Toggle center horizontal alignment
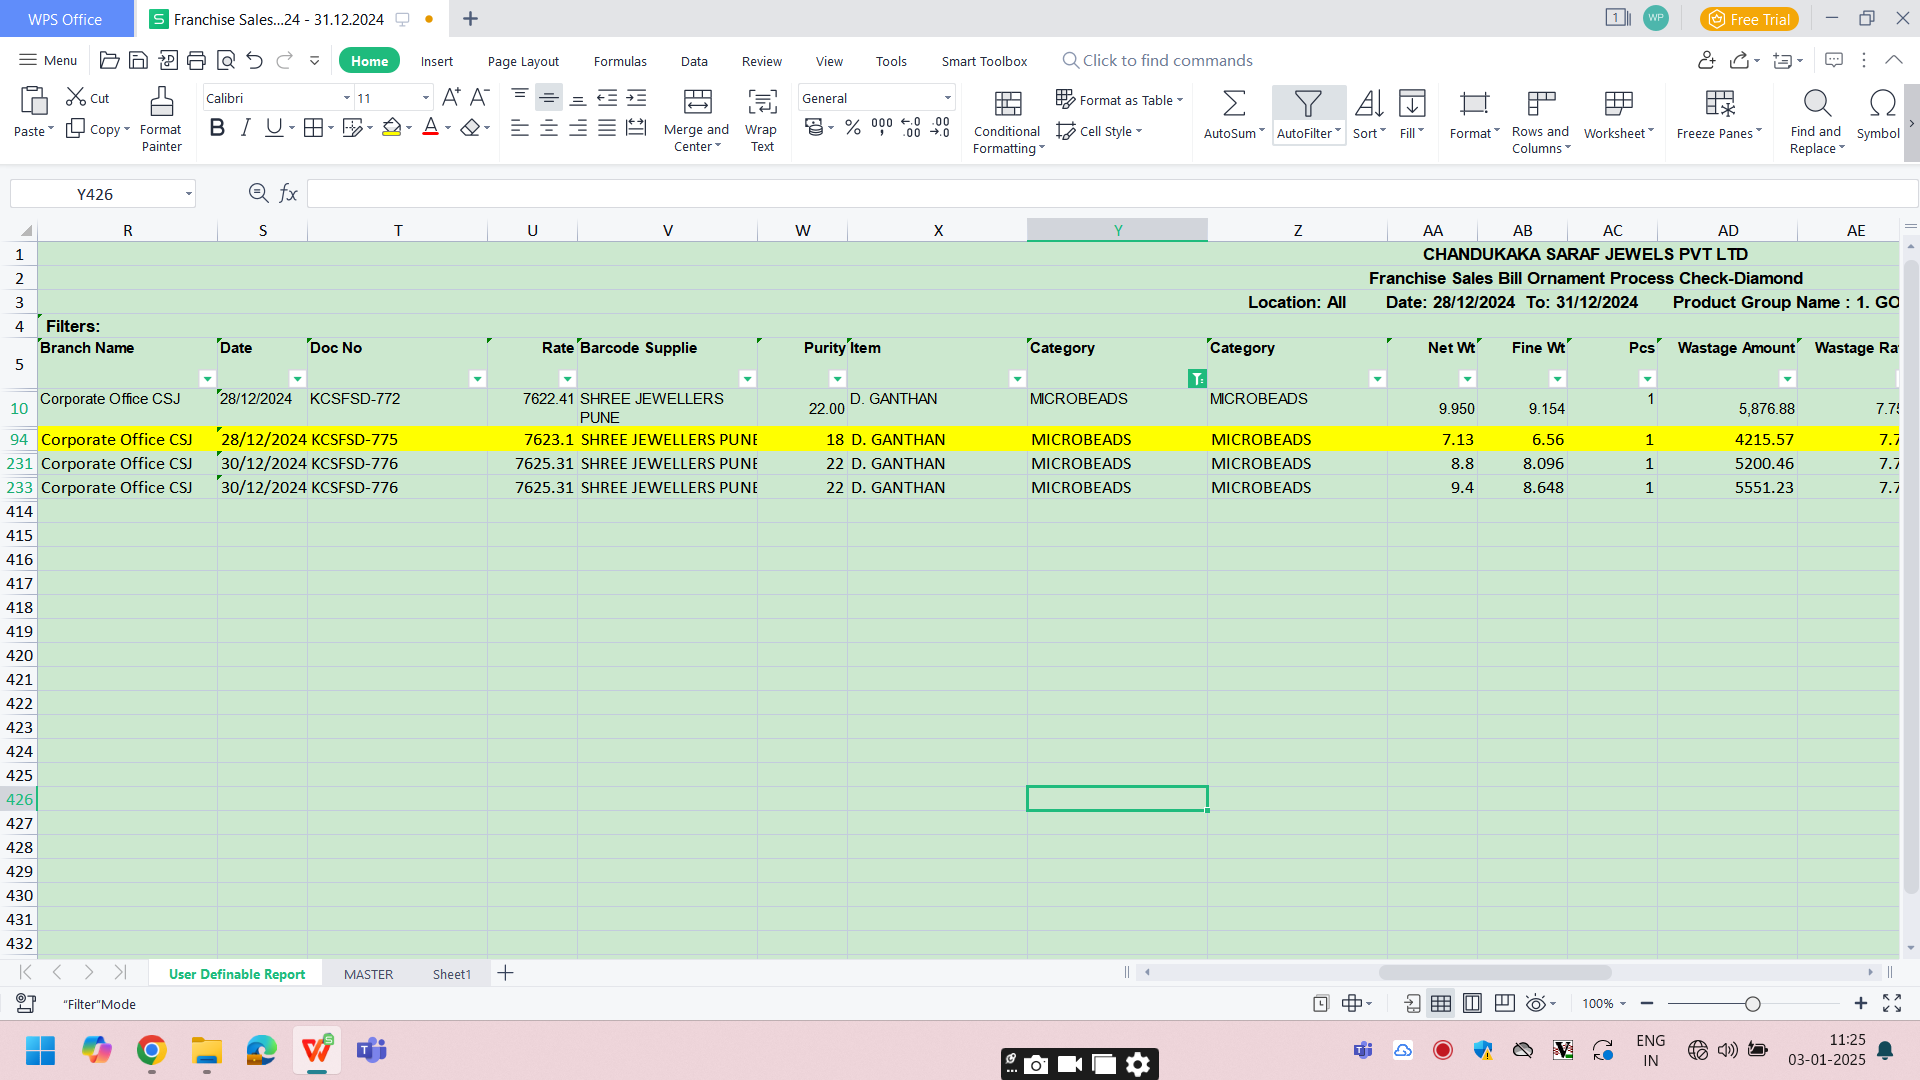The width and height of the screenshot is (1920, 1080). pyautogui.click(x=549, y=128)
